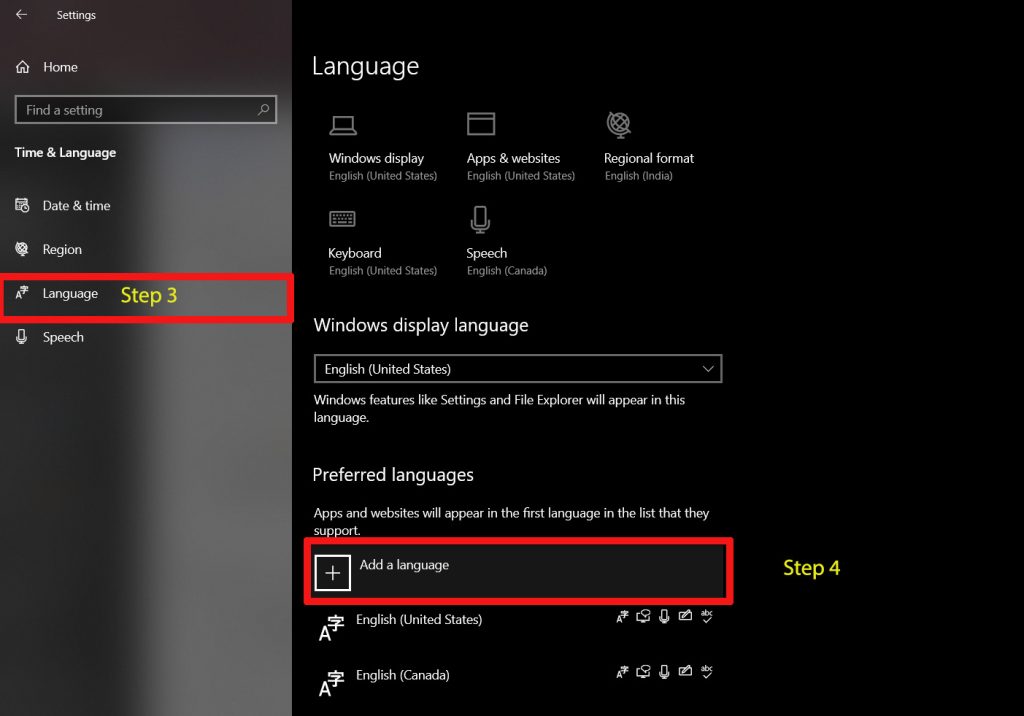Open Keyboard English (United States) tile
Image resolution: width=1024 pixels, height=716 pixels.
(383, 242)
